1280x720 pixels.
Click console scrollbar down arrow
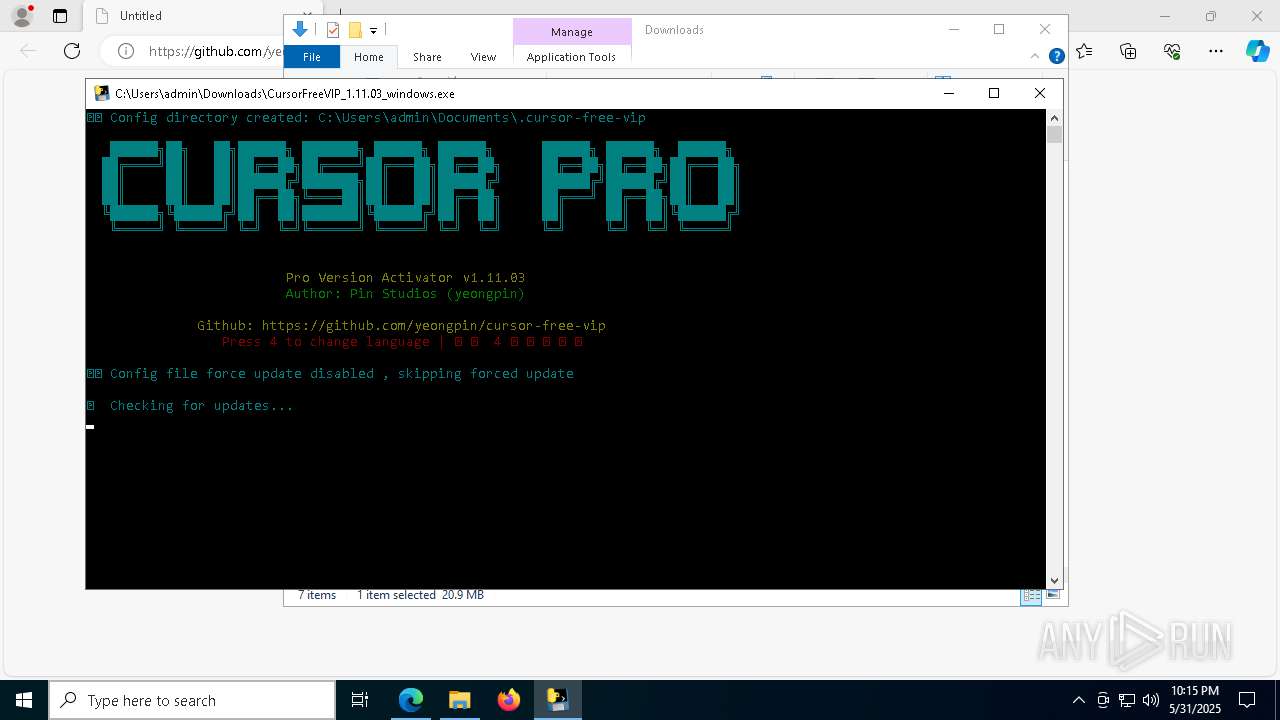coord(1054,580)
